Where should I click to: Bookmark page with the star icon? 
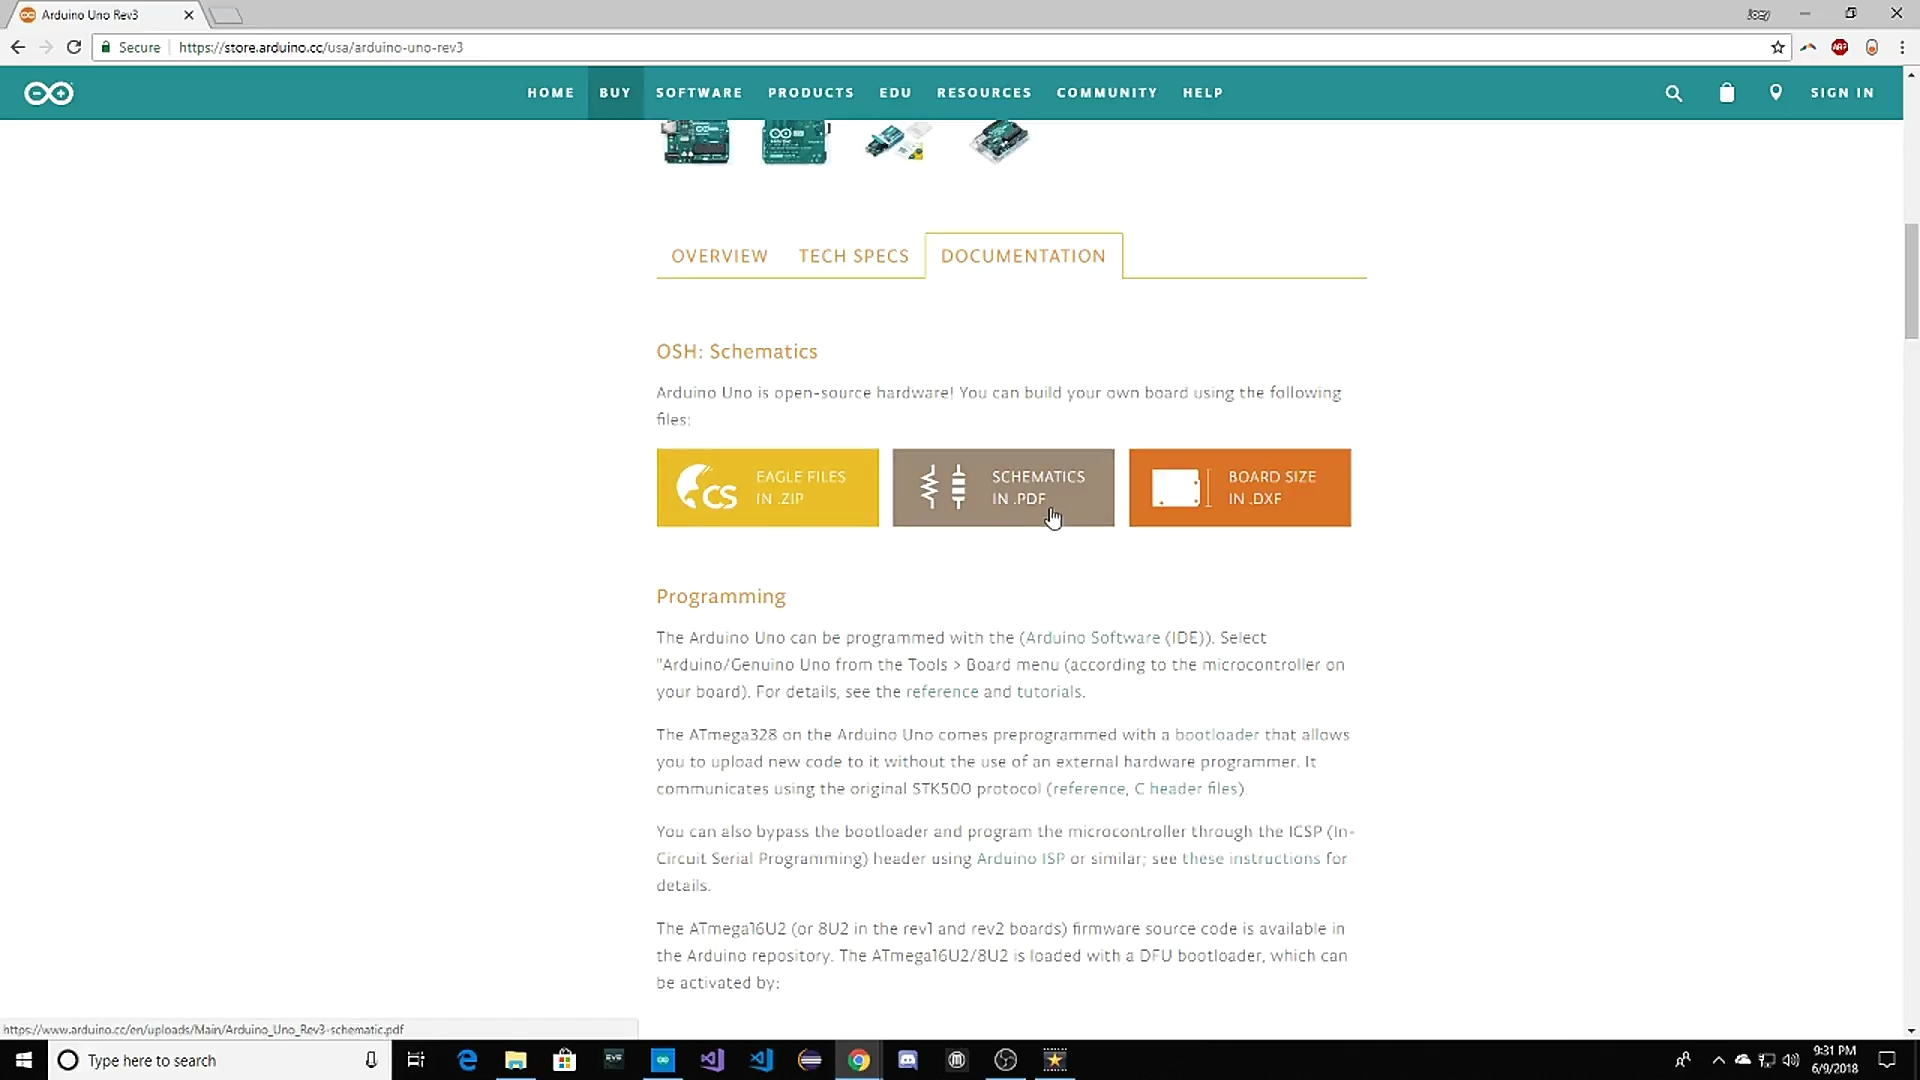[x=1777, y=47]
